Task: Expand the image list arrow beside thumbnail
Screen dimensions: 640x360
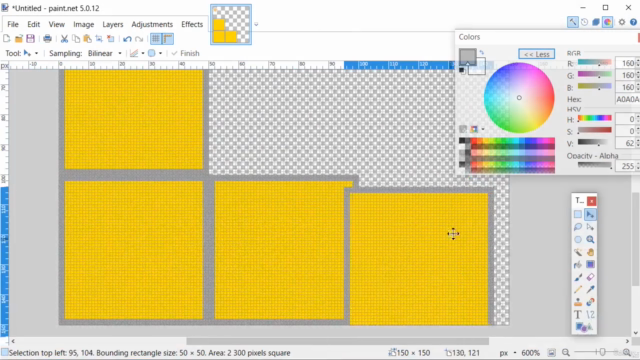Action: click(256, 24)
